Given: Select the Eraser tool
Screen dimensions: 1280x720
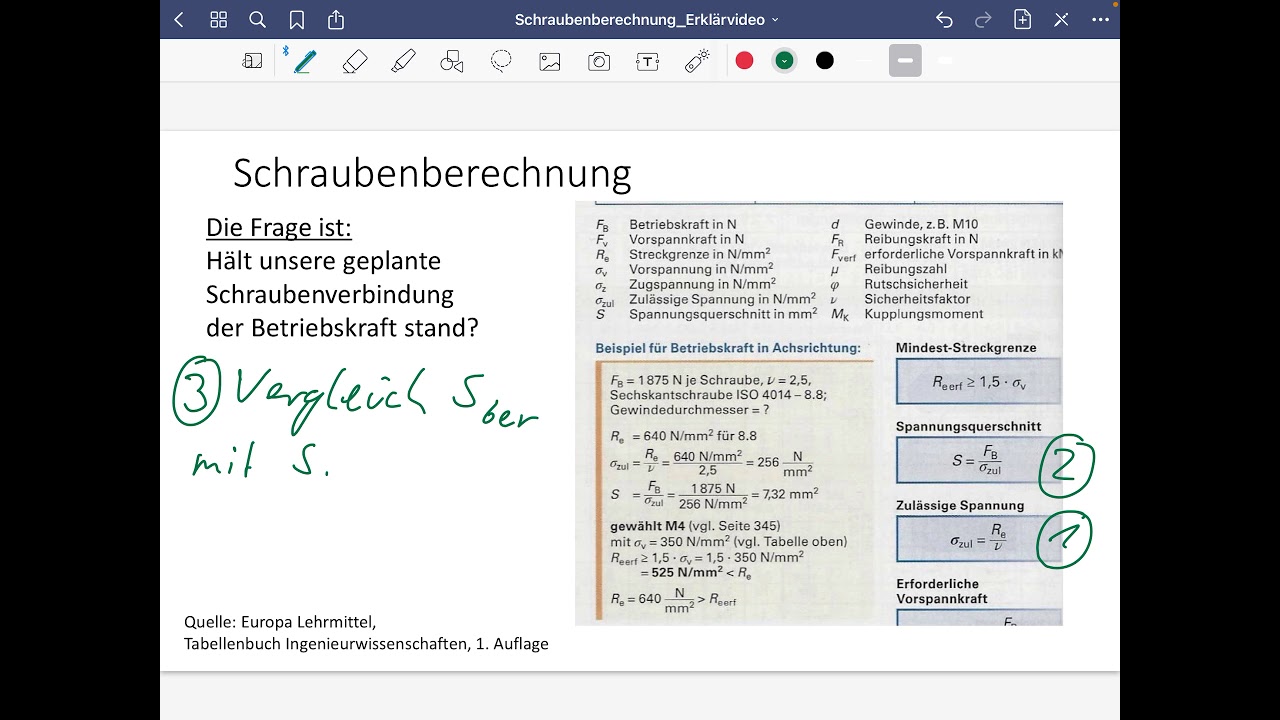Looking at the screenshot, I should tap(354, 61).
